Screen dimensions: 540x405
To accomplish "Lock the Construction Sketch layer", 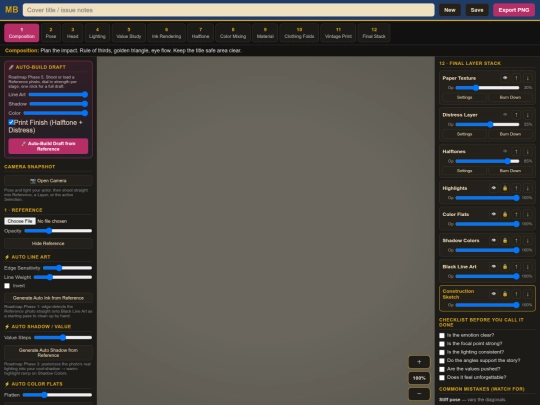I will click(x=505, y=294).
